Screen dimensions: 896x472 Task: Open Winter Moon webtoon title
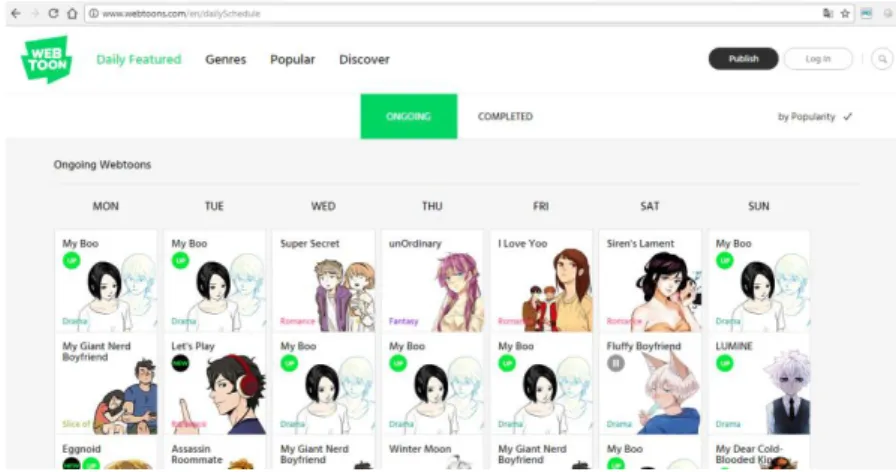pyautogui.click(x=420, y=449)
